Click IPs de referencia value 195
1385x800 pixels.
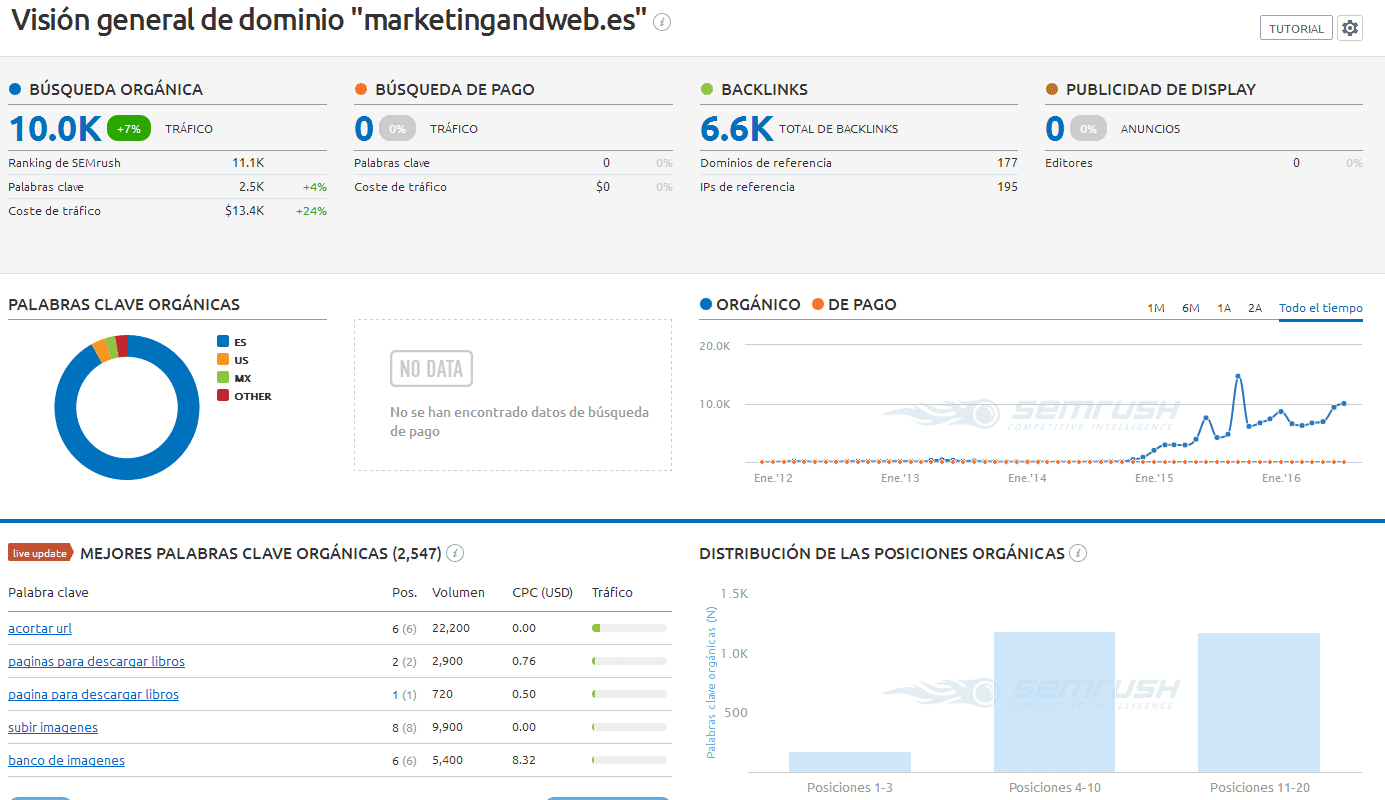click(1007, 187)
